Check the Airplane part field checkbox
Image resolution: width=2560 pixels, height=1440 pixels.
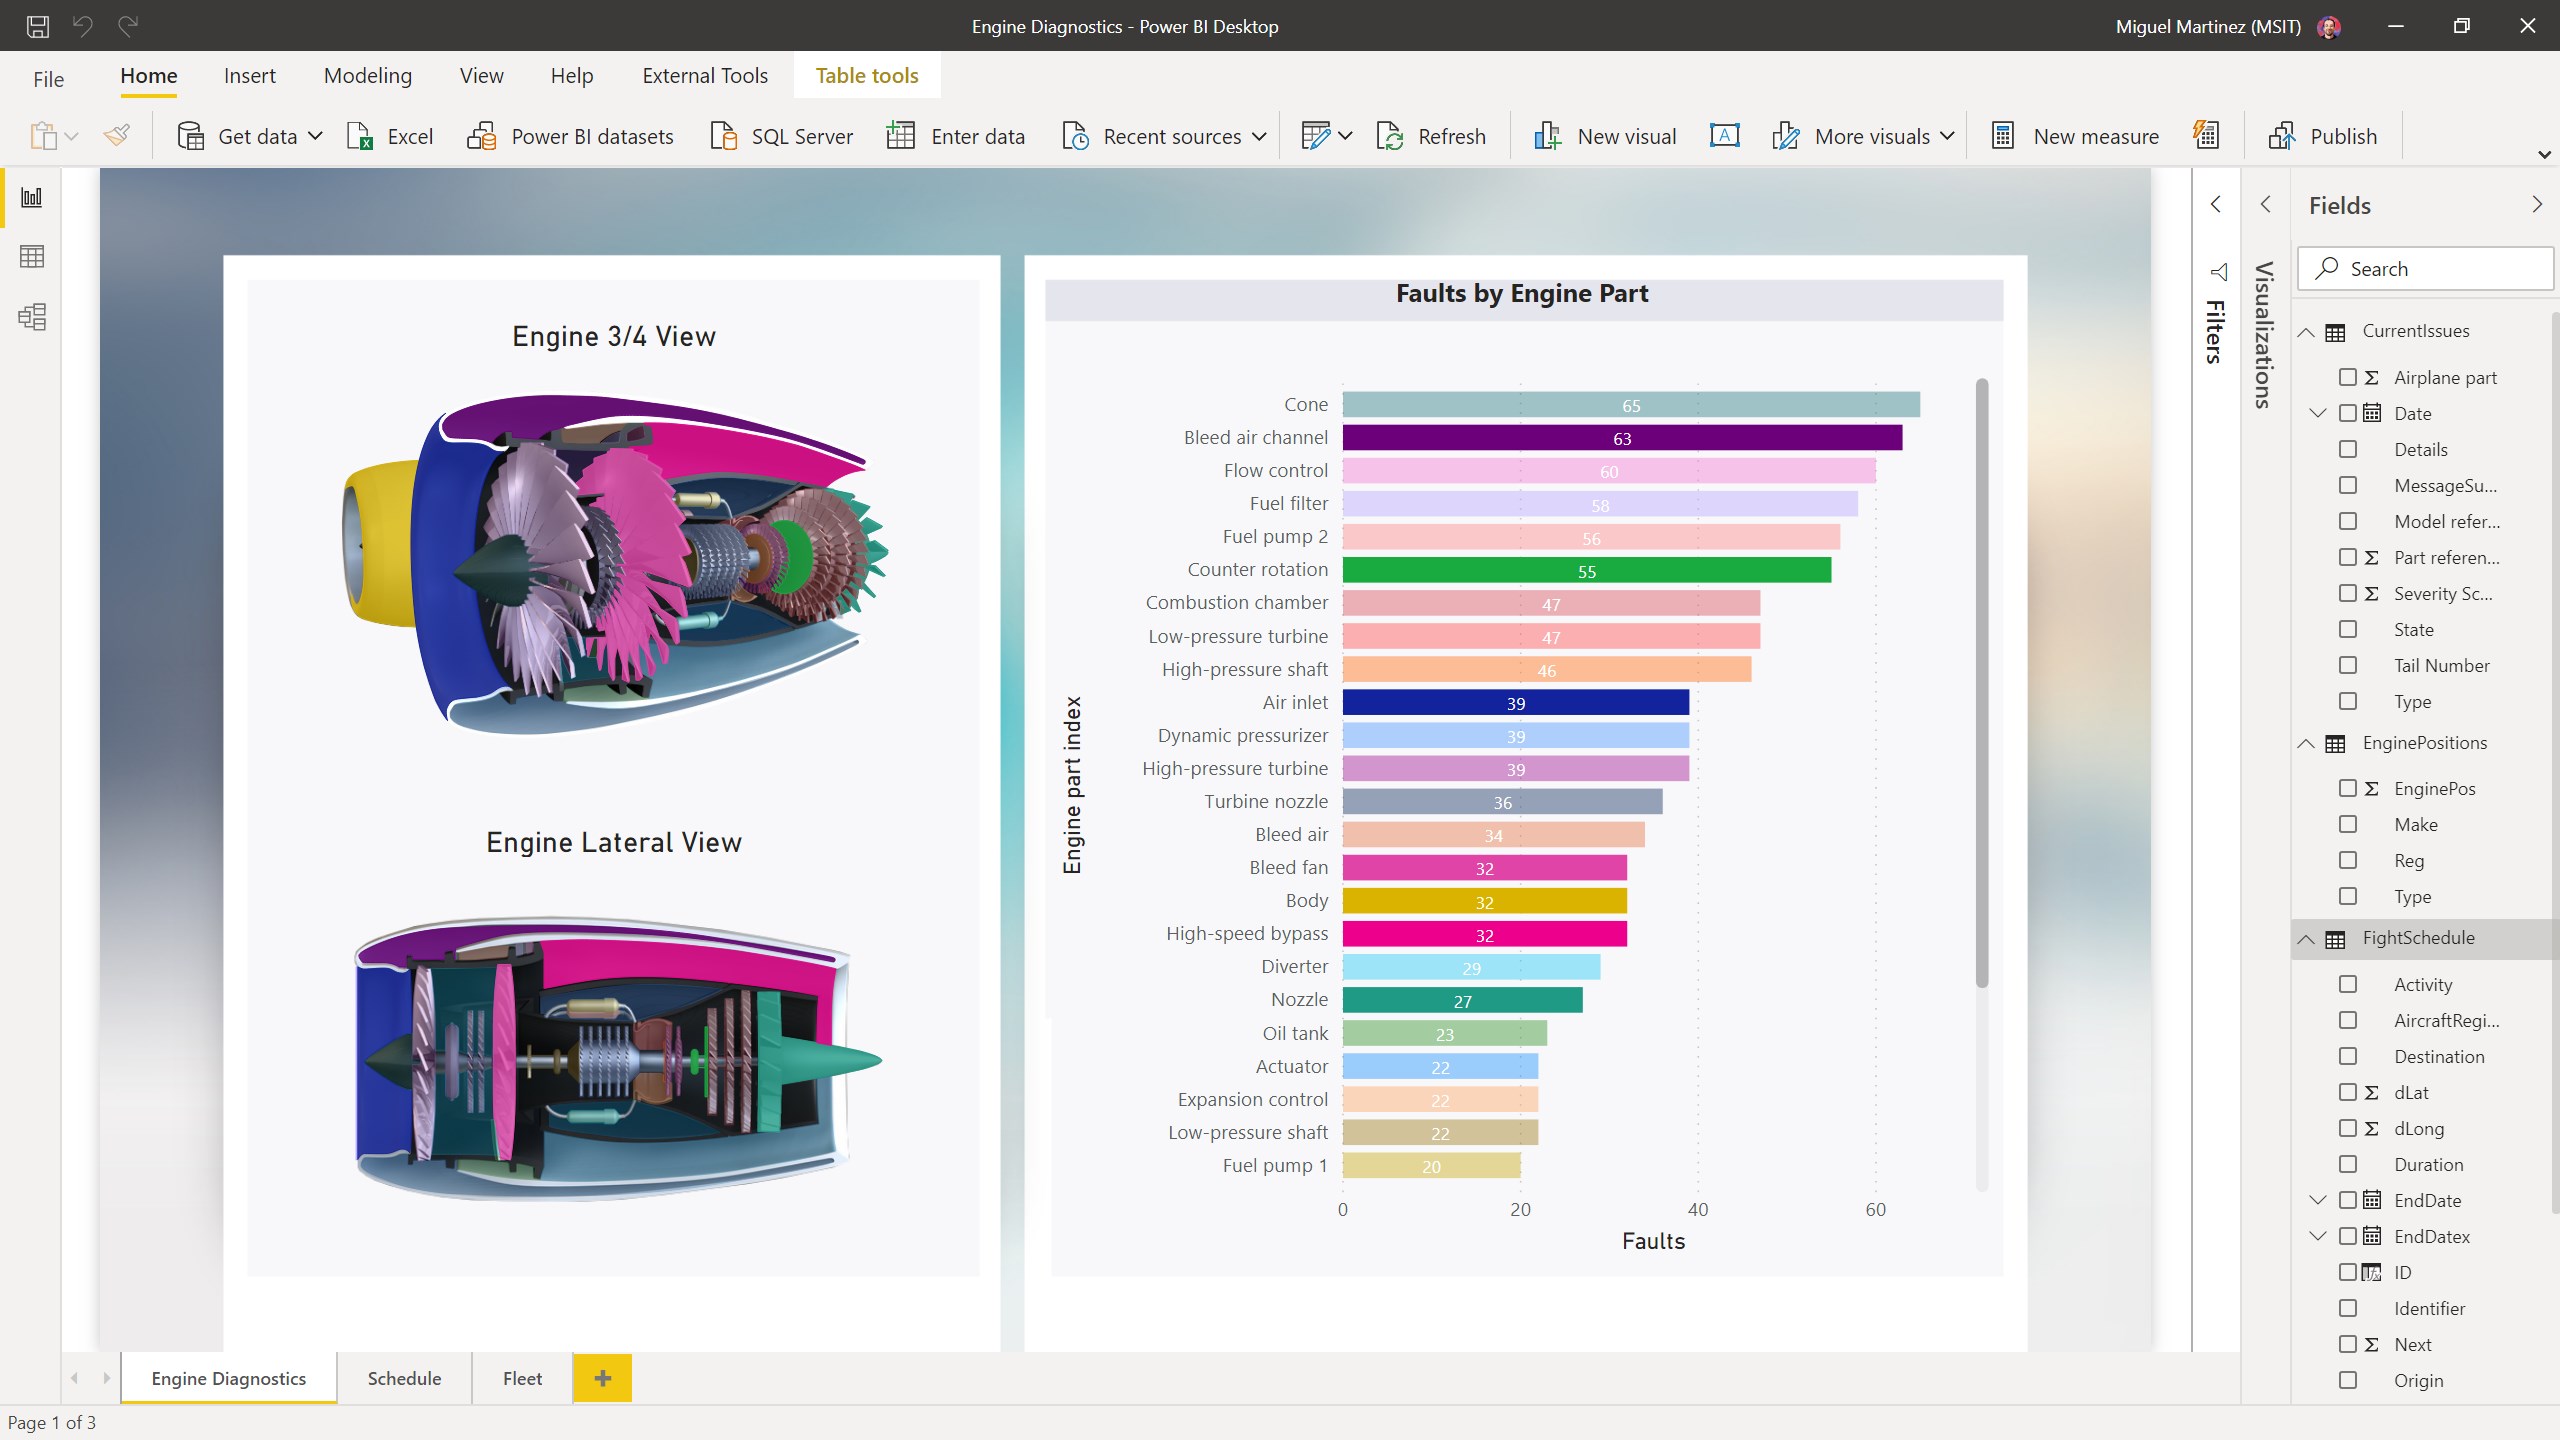click(x=2349, y=377)
